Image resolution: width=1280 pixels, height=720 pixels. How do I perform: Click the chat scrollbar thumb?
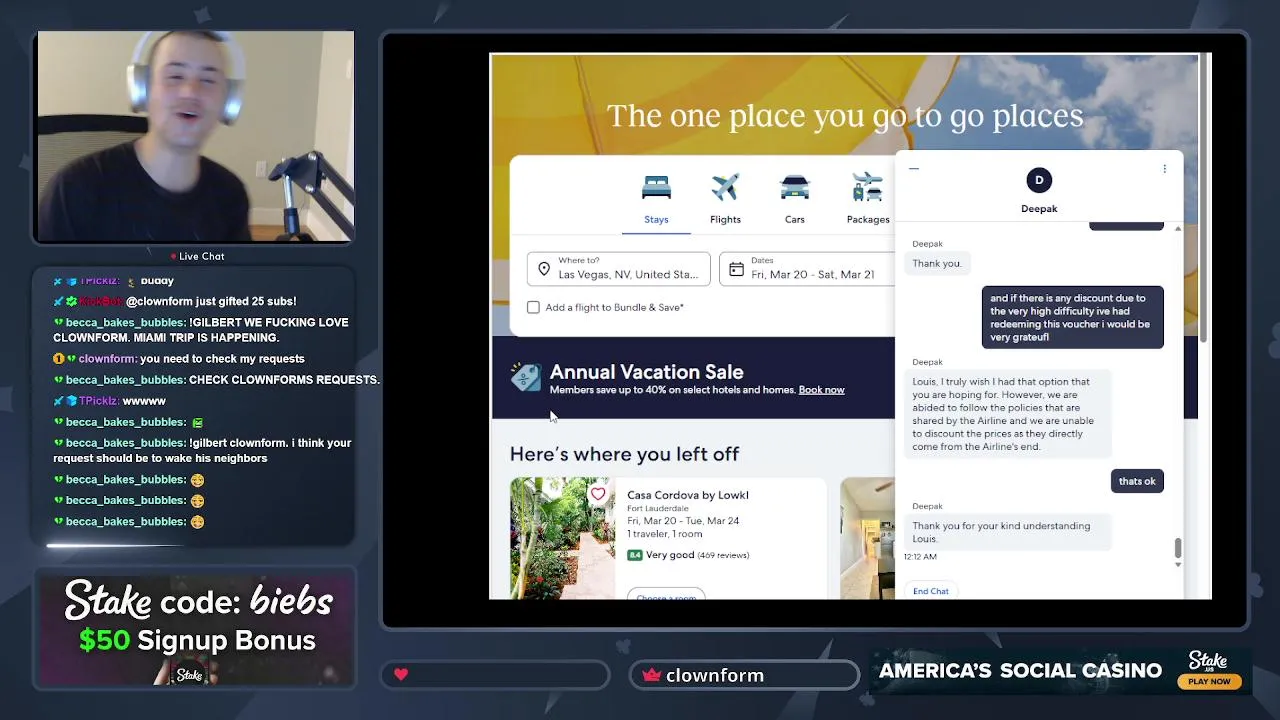[1177, 547]
